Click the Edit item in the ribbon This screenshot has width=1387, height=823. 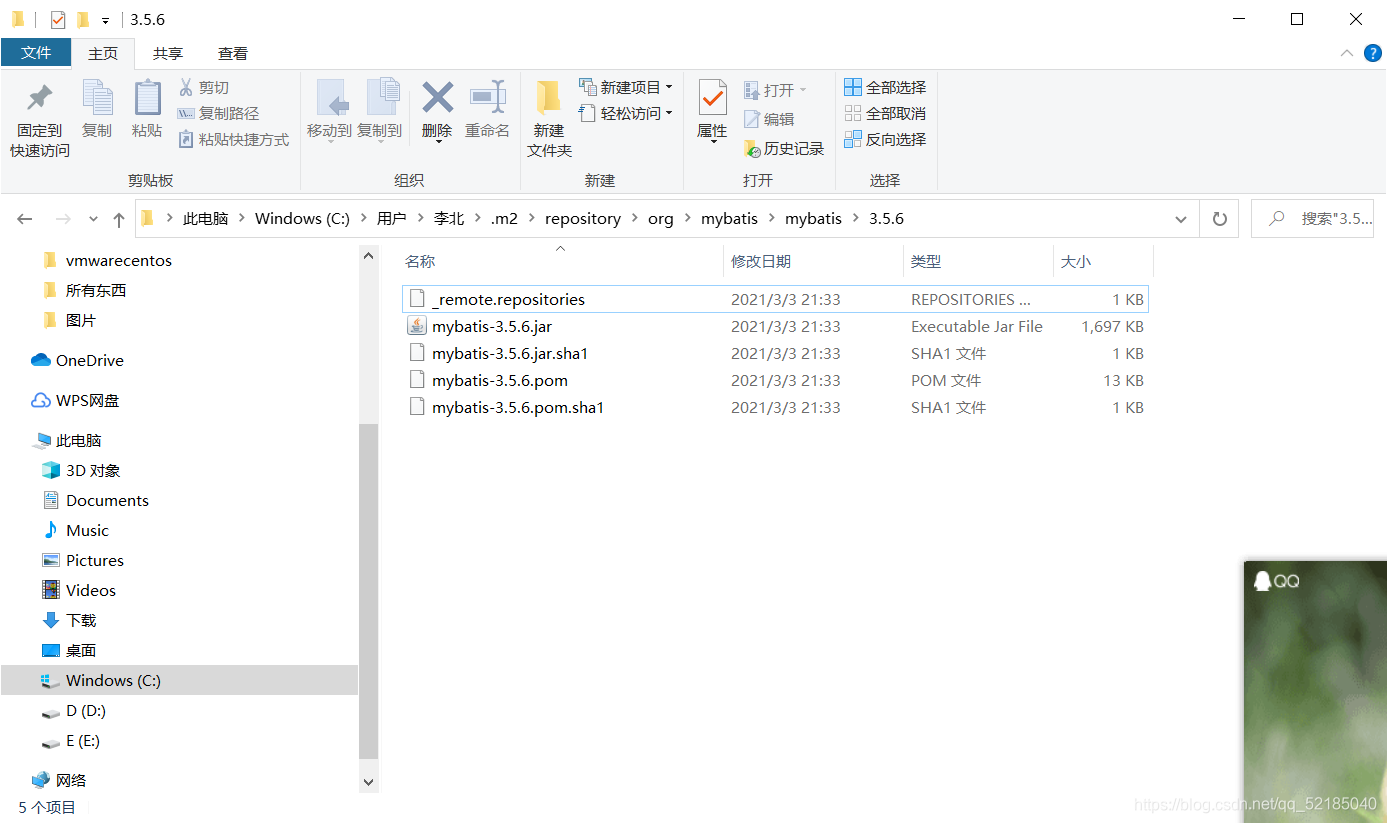click(769, 119)
